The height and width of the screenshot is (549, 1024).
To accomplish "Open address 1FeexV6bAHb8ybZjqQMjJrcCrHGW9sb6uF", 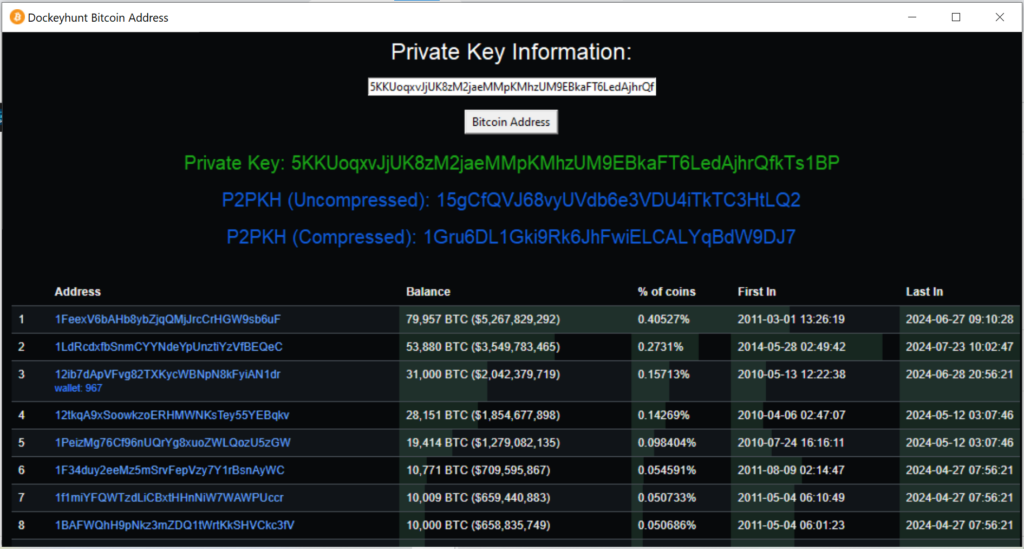I will (168, 319).
